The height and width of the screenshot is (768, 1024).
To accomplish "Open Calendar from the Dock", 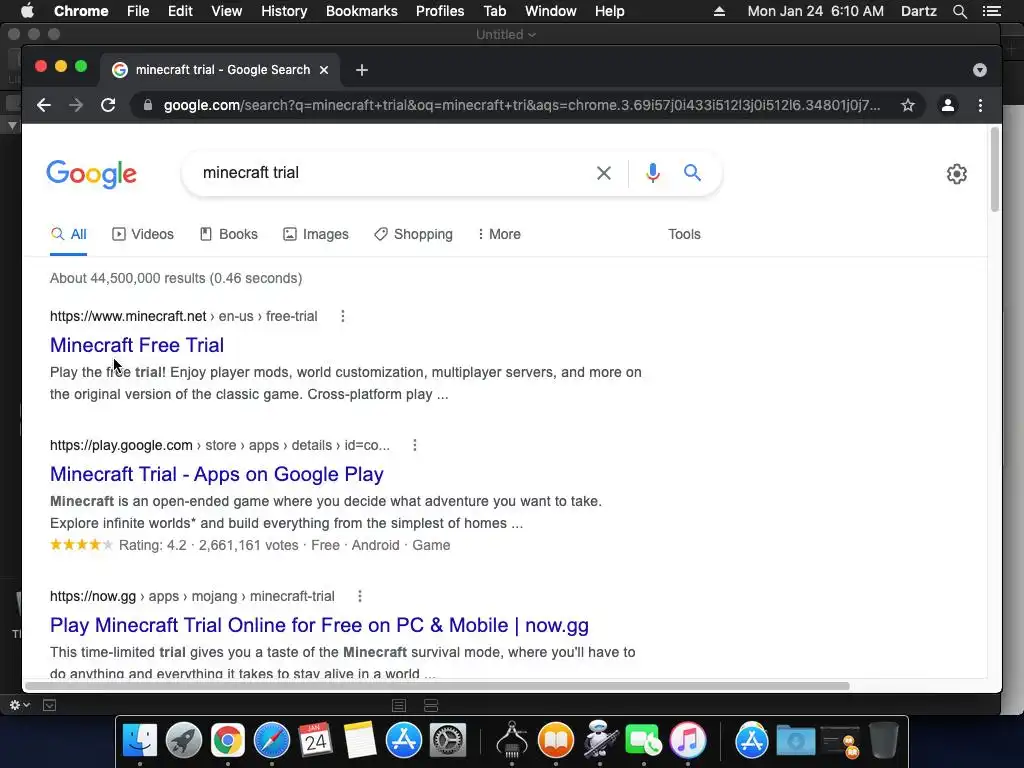I will point(316,741).
